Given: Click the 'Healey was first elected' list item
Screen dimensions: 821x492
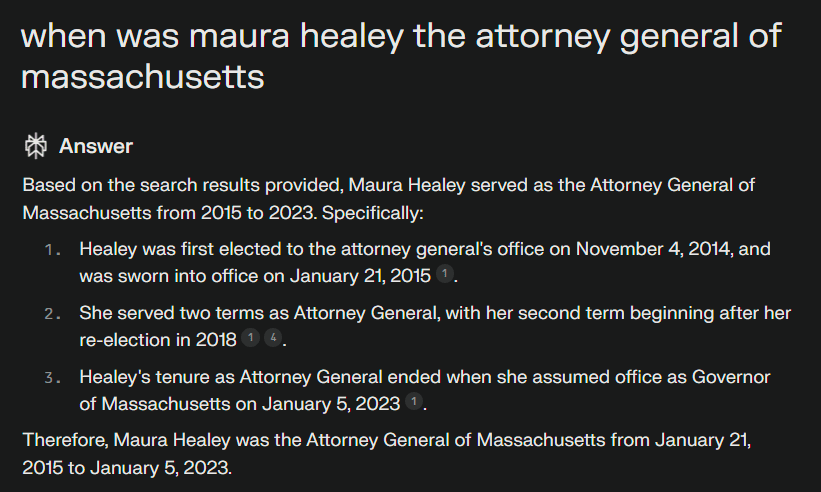Looking at the screenshot, I should click(424, 261).
